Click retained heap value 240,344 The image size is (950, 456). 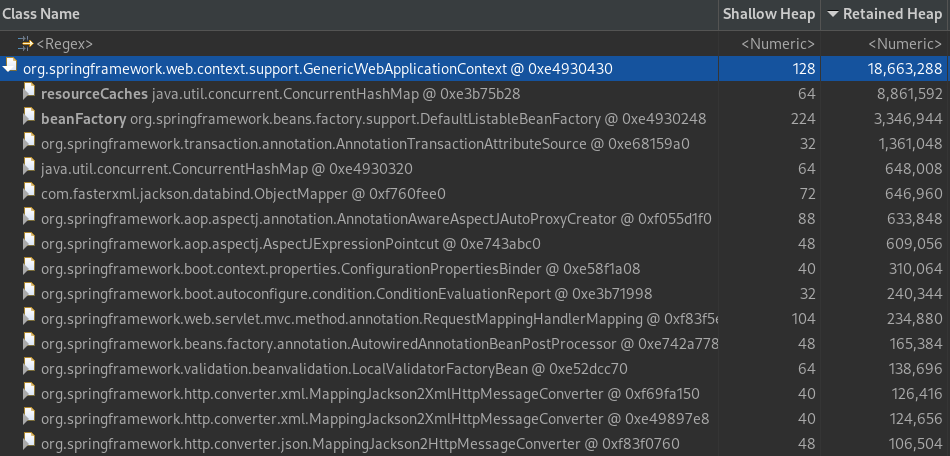915,294
